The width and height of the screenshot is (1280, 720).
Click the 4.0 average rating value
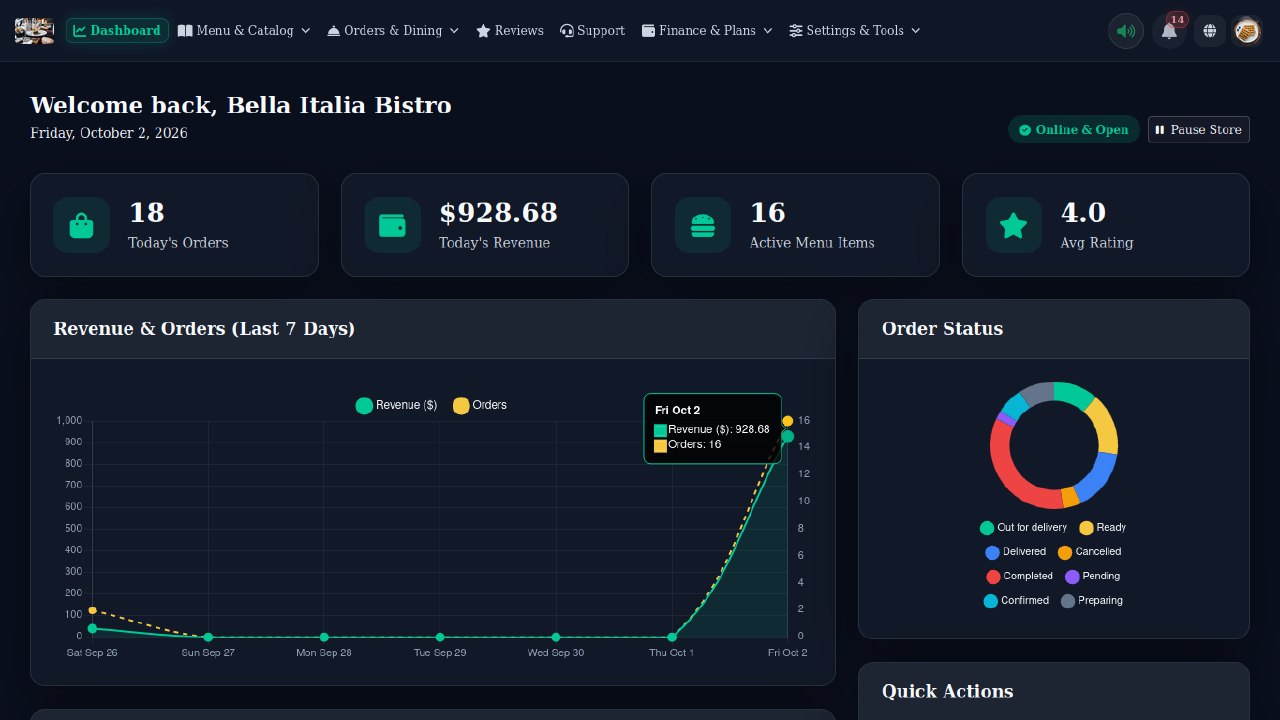point(1083,213)
